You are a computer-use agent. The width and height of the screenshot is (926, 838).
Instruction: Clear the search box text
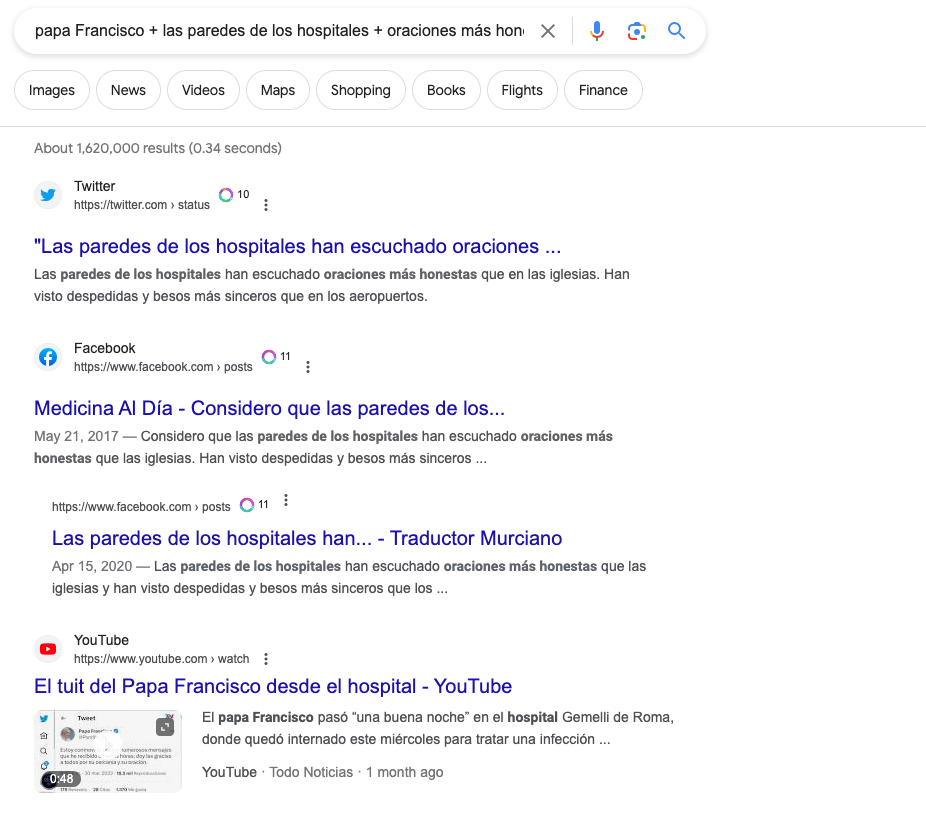pyautogui.click(x=548, y=31)
